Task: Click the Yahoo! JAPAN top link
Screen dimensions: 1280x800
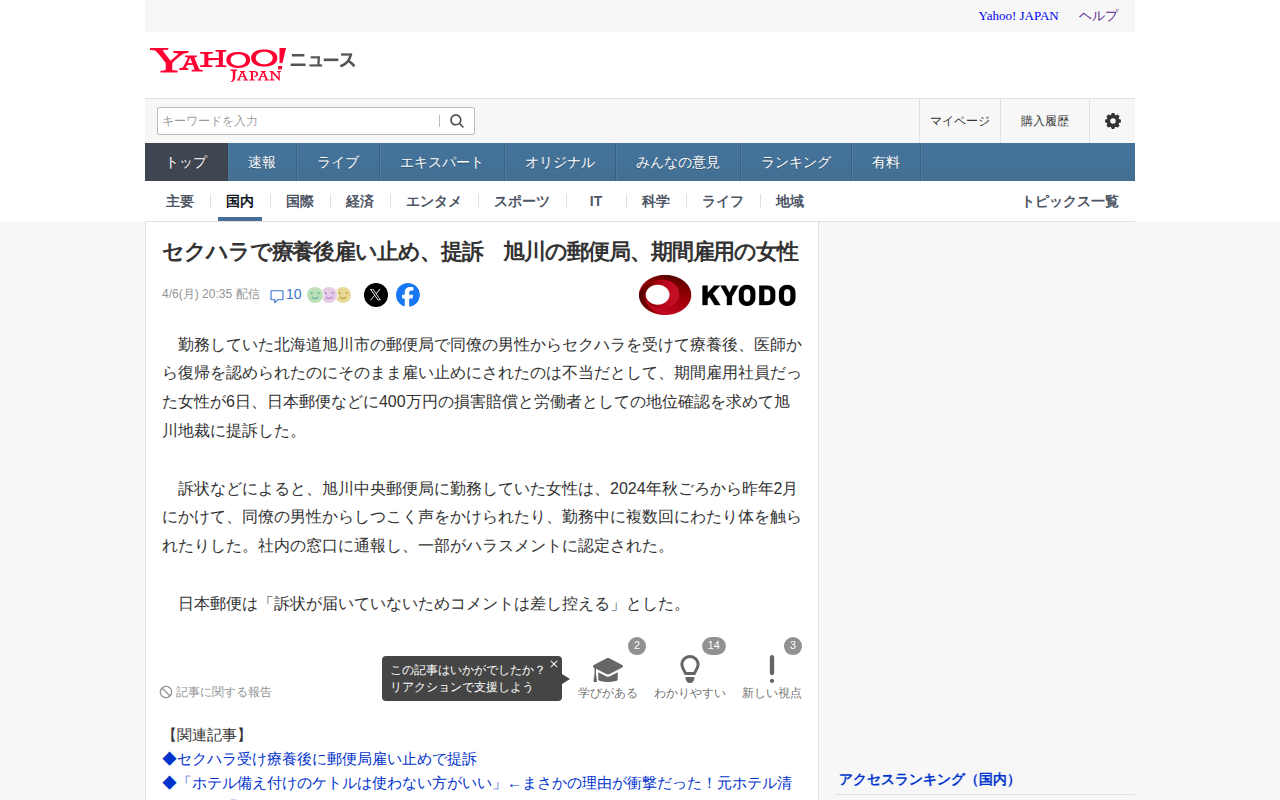Action: point(1018,16)
